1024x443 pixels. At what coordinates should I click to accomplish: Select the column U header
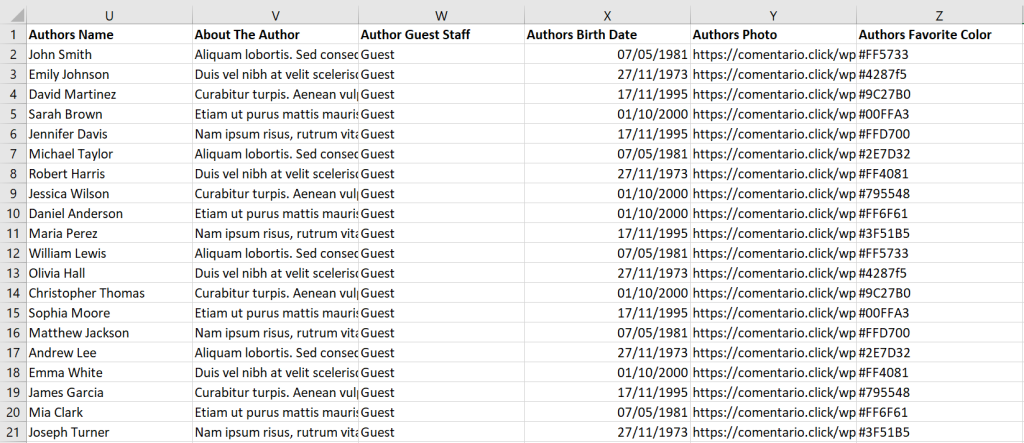[109, 13]
